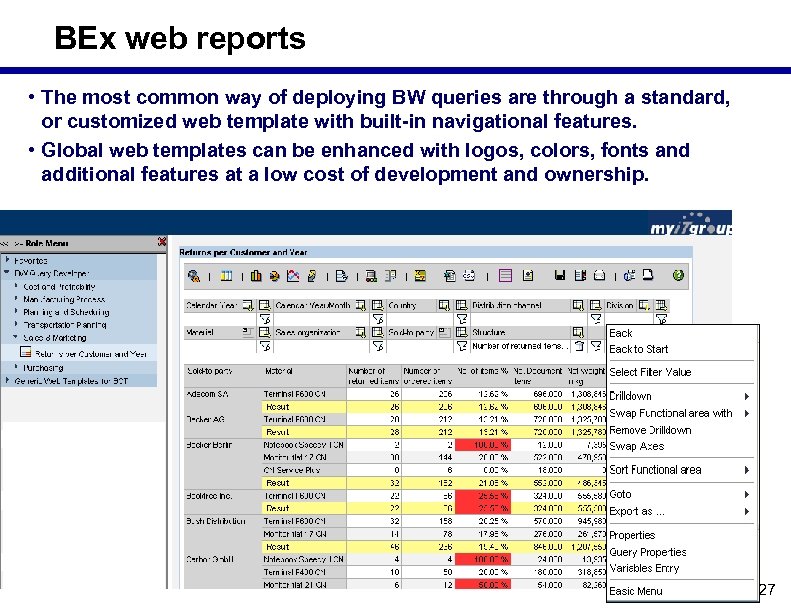Viewport: 791px width, 609px height.
Task: Click the trash icon beside Number of returned items
Action: click(580, 346)
